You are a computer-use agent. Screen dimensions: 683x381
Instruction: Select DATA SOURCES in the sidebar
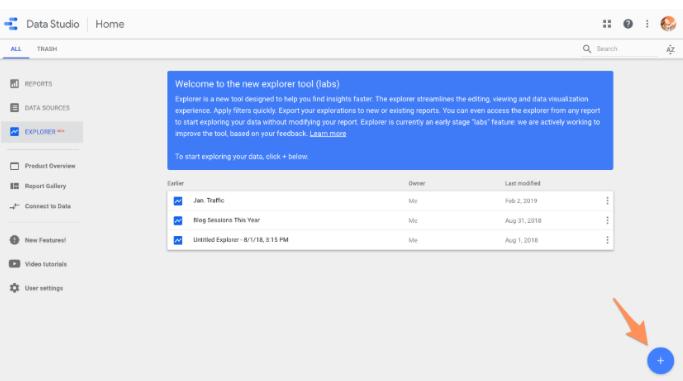(47, 108)
